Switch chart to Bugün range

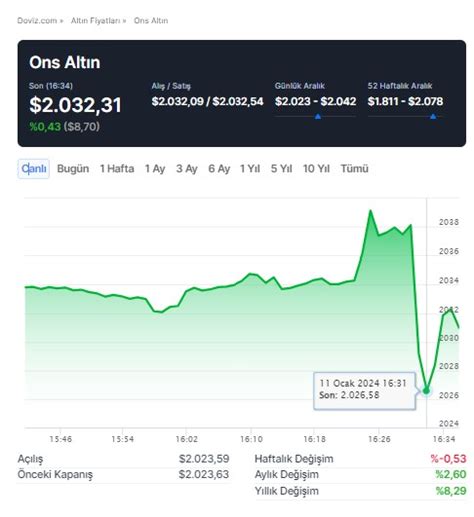(x=73, y=169)
